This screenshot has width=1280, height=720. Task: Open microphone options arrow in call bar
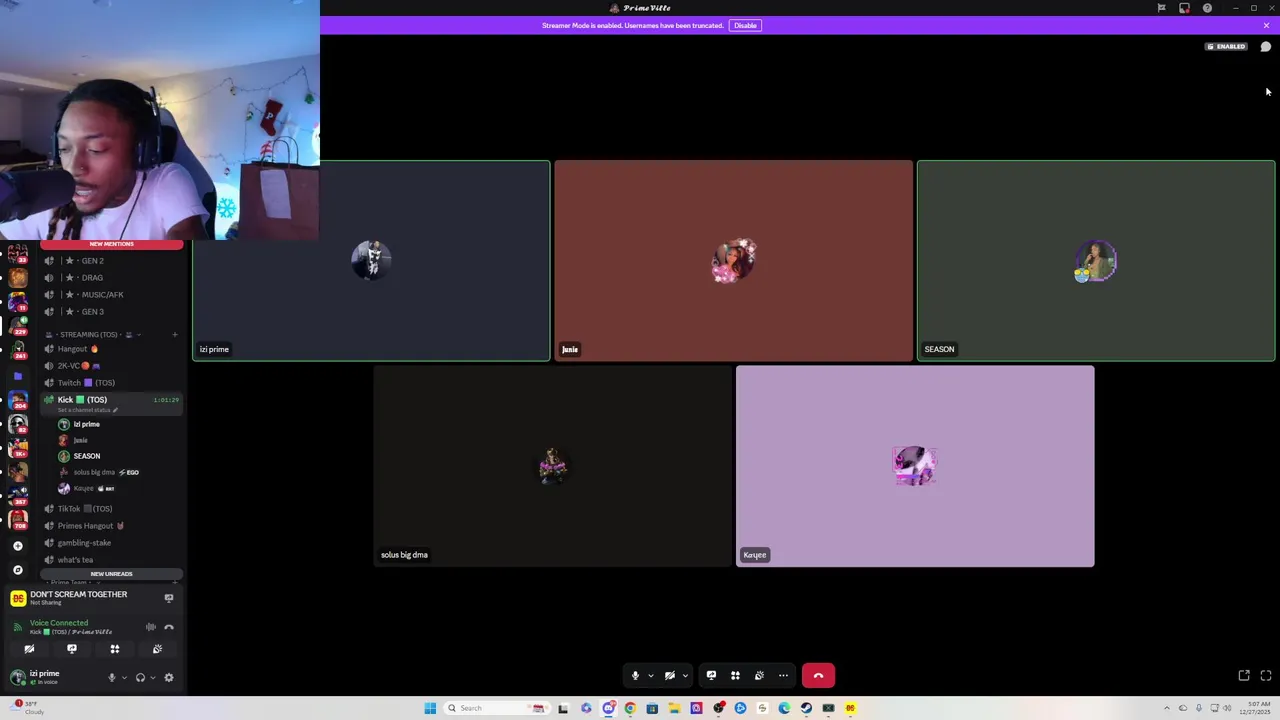650,676
